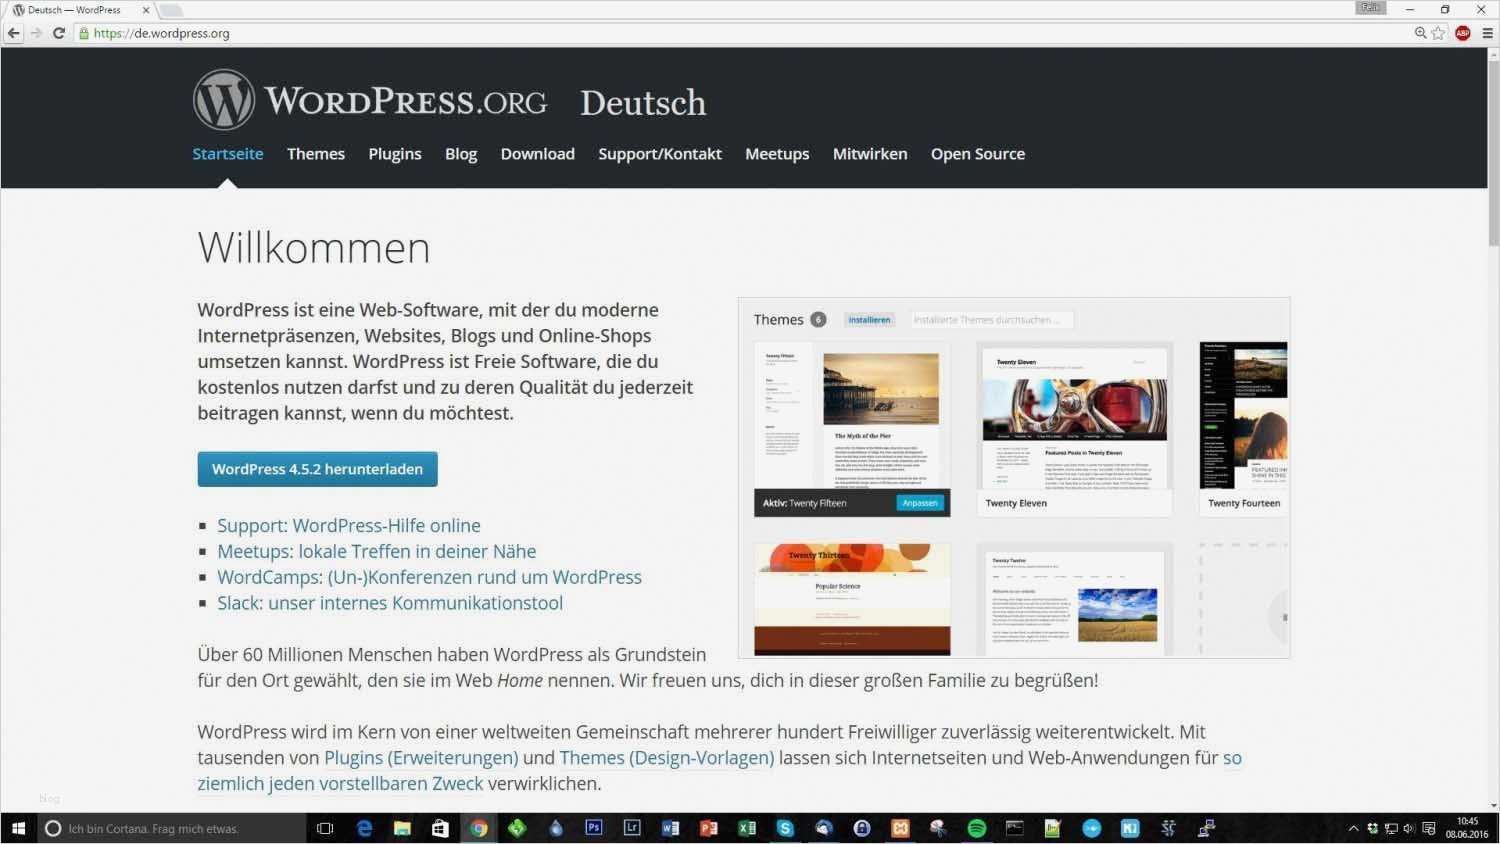
Task: Open the Windows Store taskbar icon
Action: tap(440, 828)
